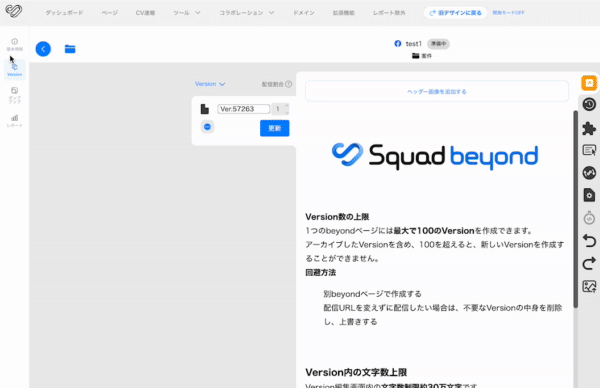Open the puzzle piece extensions icon
Image resolution: width=600 pixels, height=388 pixels.
point(589,128)
